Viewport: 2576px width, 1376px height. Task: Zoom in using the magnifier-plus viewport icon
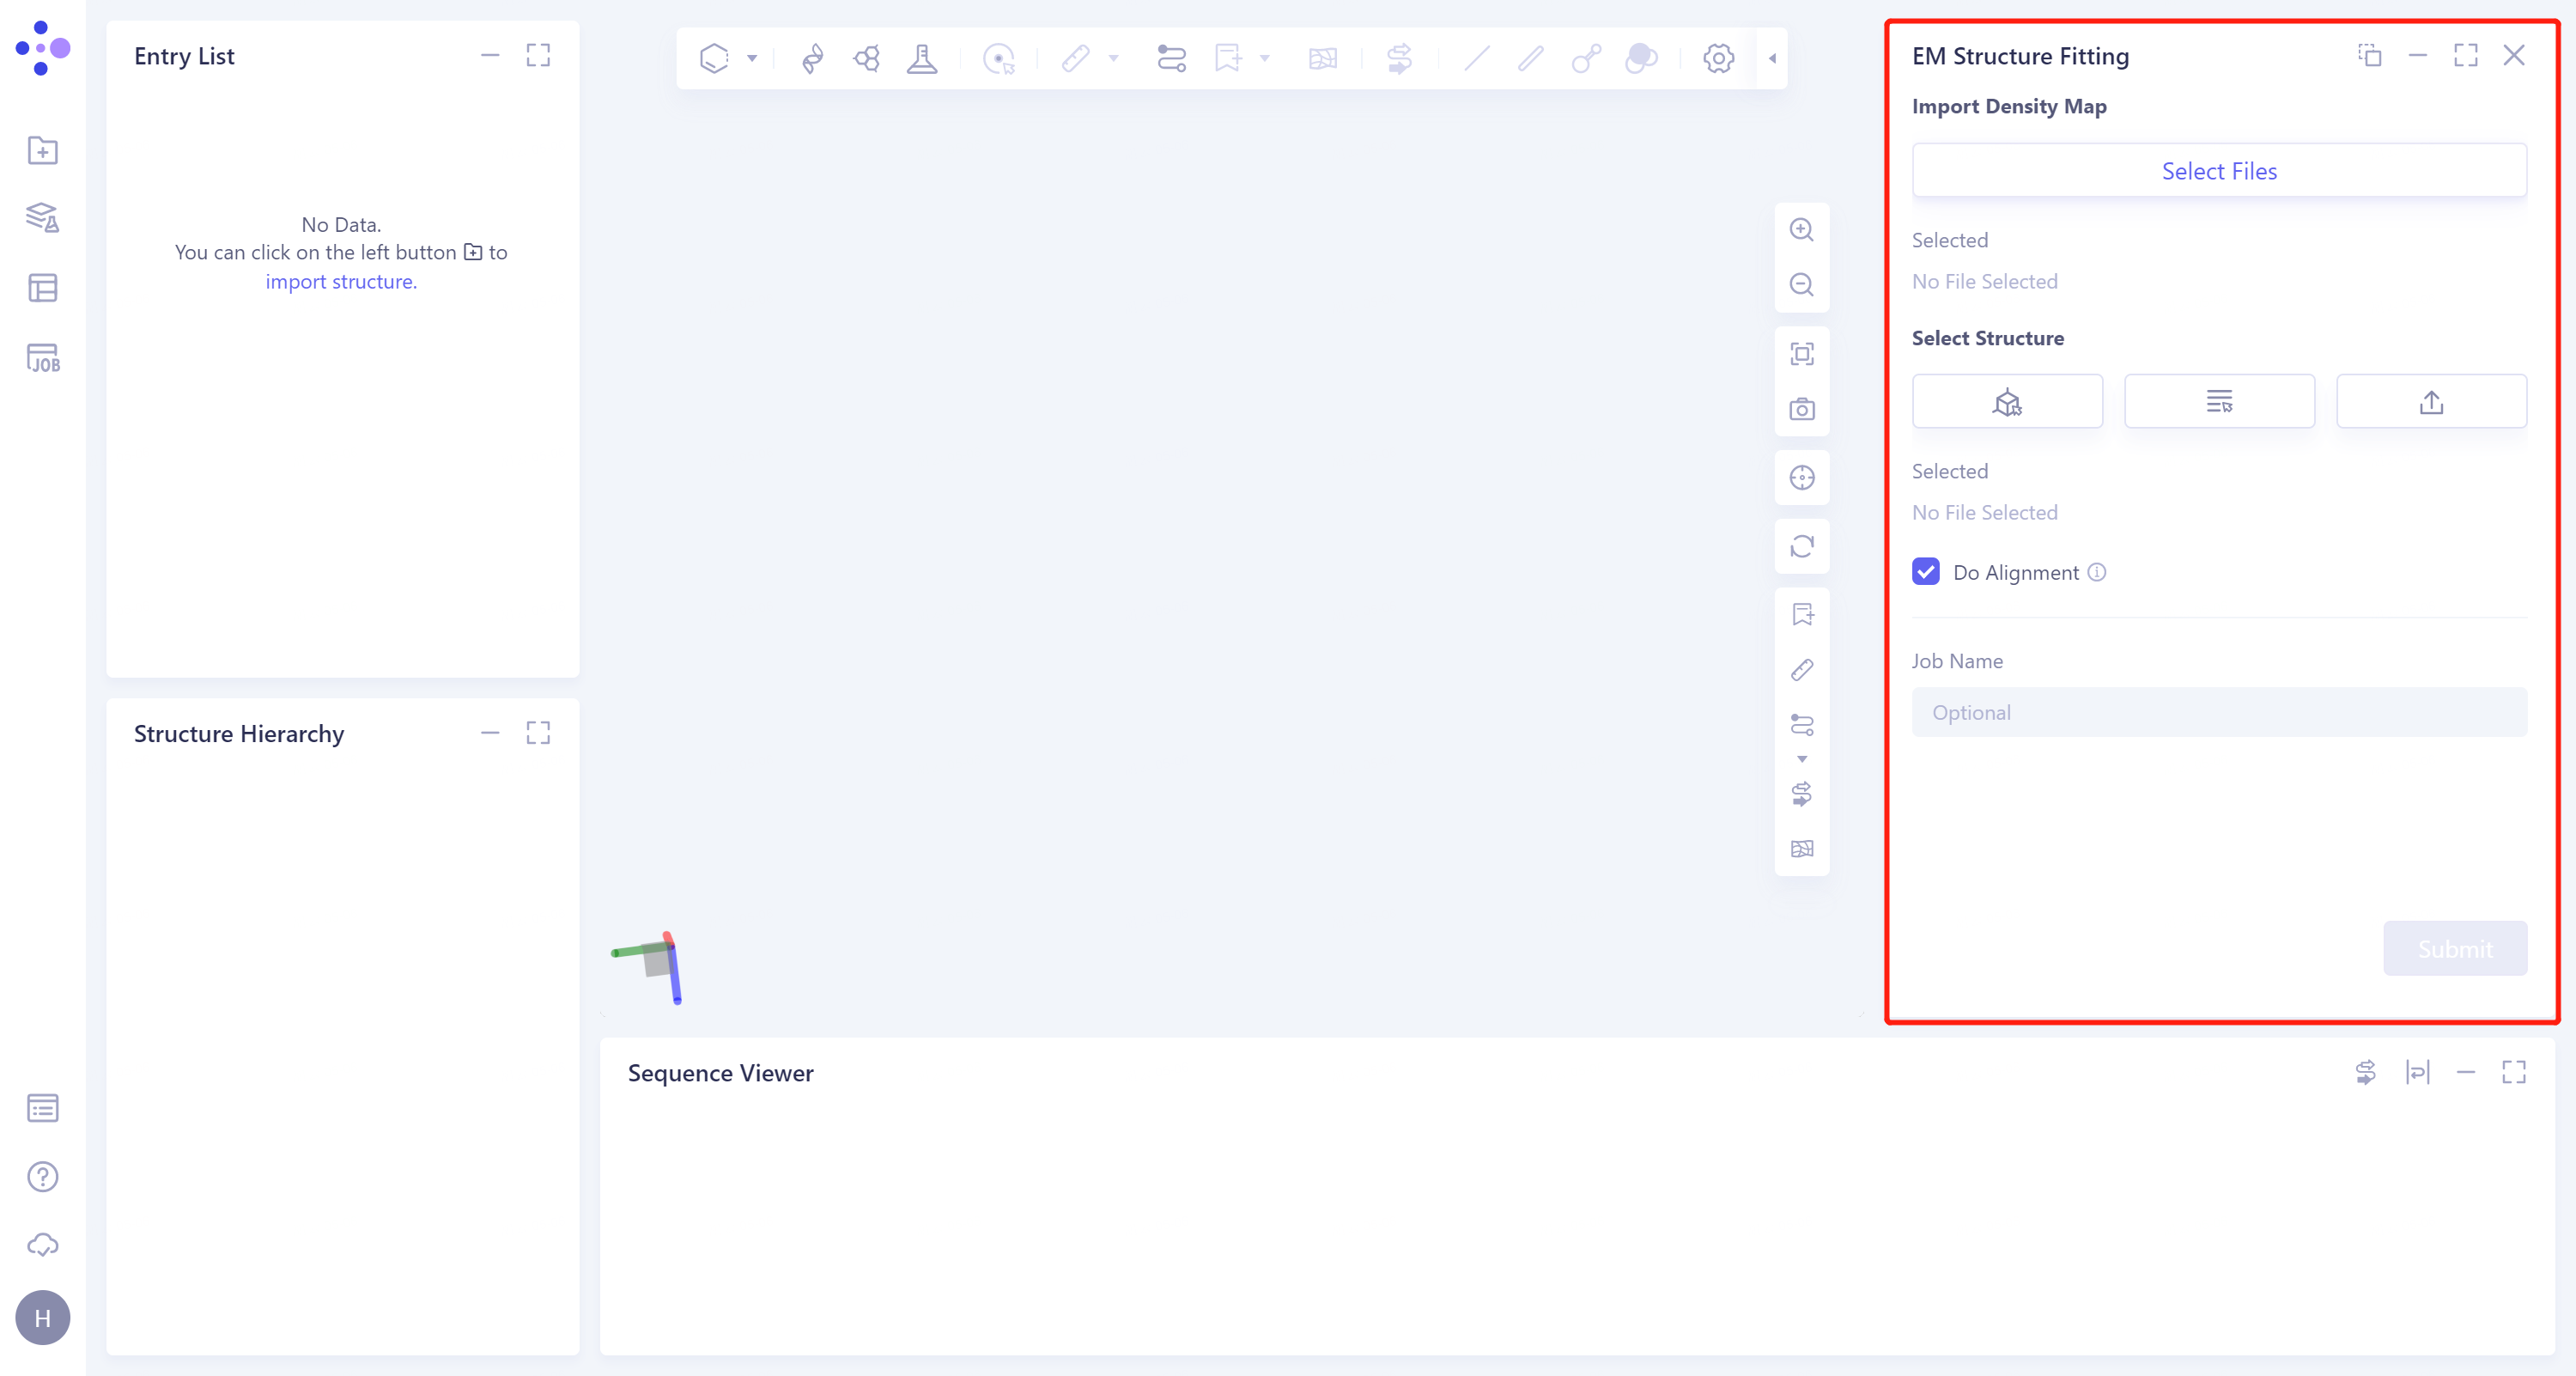pyautogui.click(x=1802, y=230)
